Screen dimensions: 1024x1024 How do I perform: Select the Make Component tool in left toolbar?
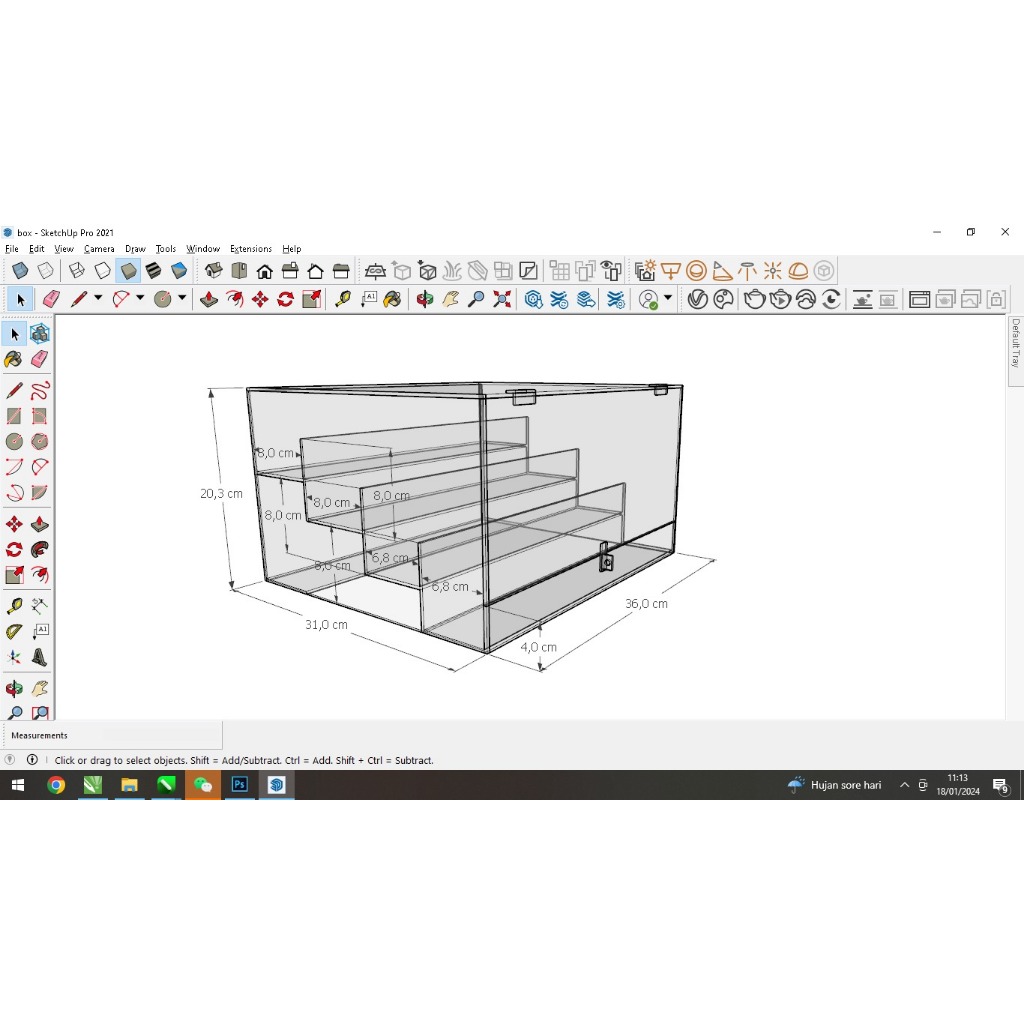(40, 334)
